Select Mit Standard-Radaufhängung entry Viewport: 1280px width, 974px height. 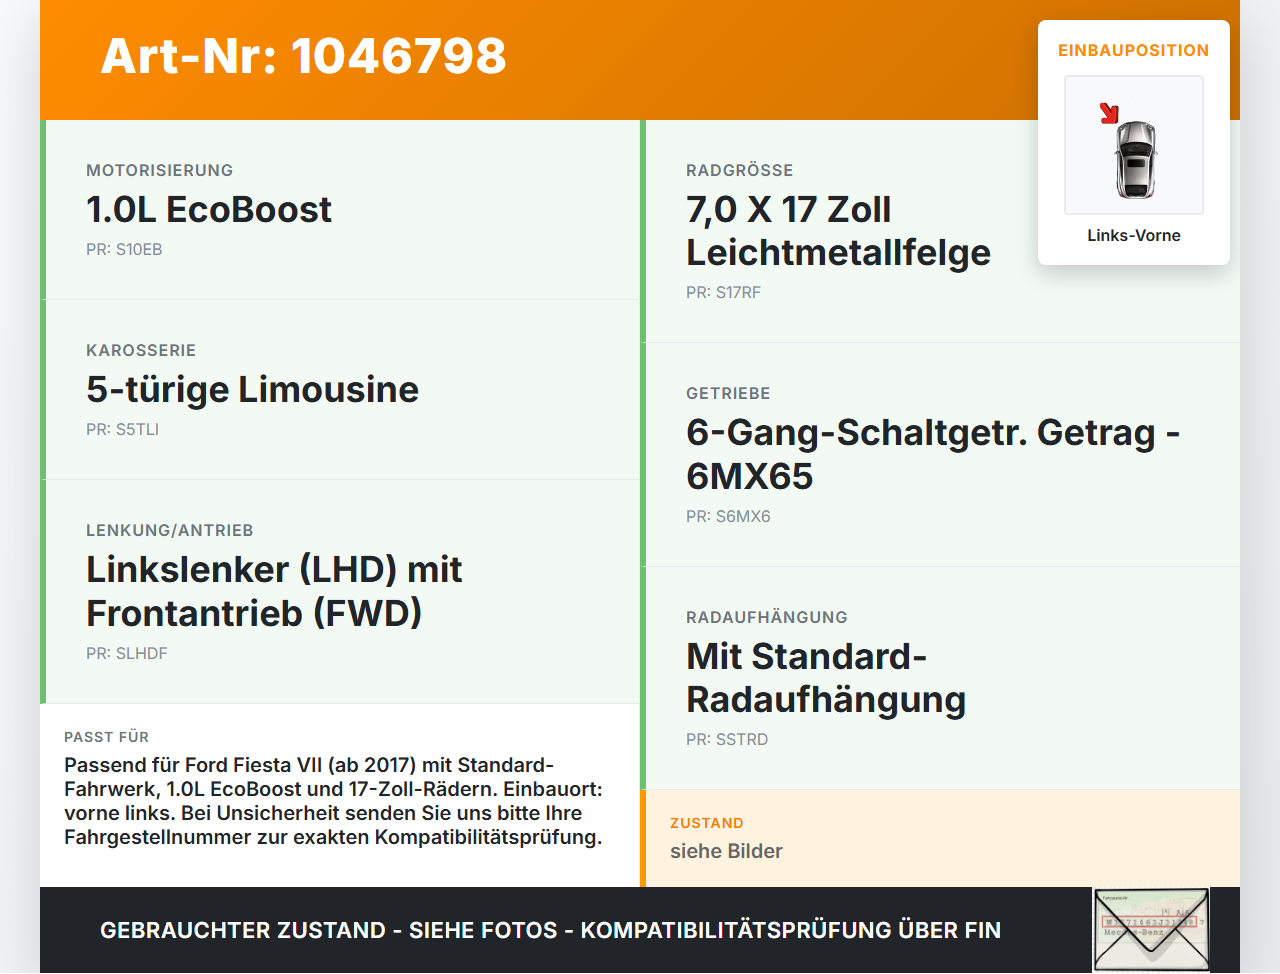click(x=826, y=678)
